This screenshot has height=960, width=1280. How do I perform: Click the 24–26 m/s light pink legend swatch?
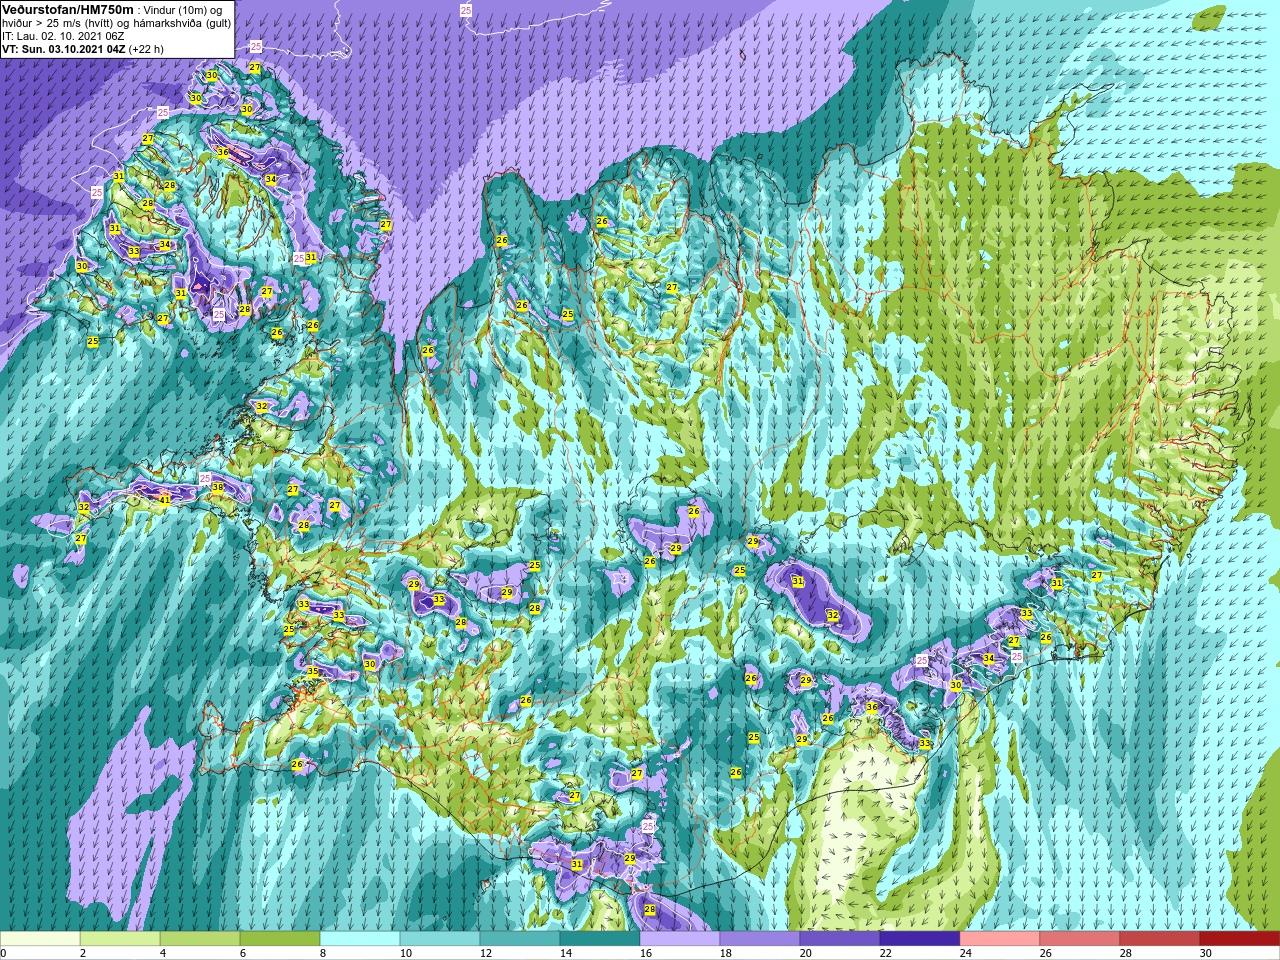(x=1000, y=939)
